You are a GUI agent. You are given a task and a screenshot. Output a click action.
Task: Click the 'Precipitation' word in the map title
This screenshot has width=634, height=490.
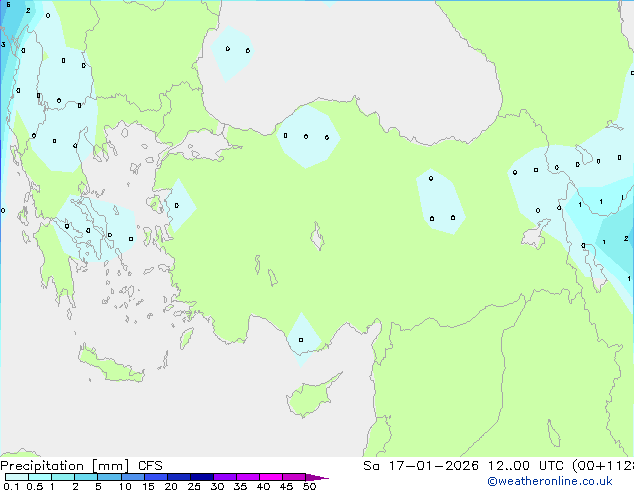point(42,466)
